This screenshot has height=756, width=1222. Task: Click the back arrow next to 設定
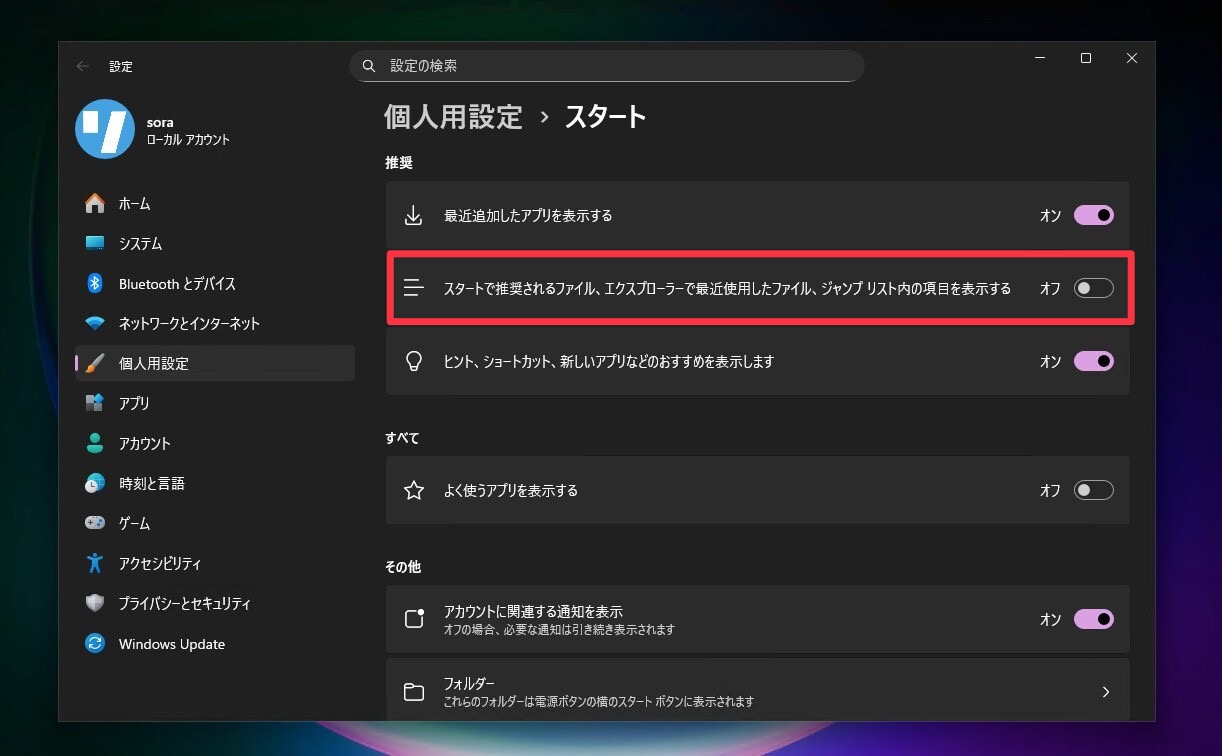83,67
